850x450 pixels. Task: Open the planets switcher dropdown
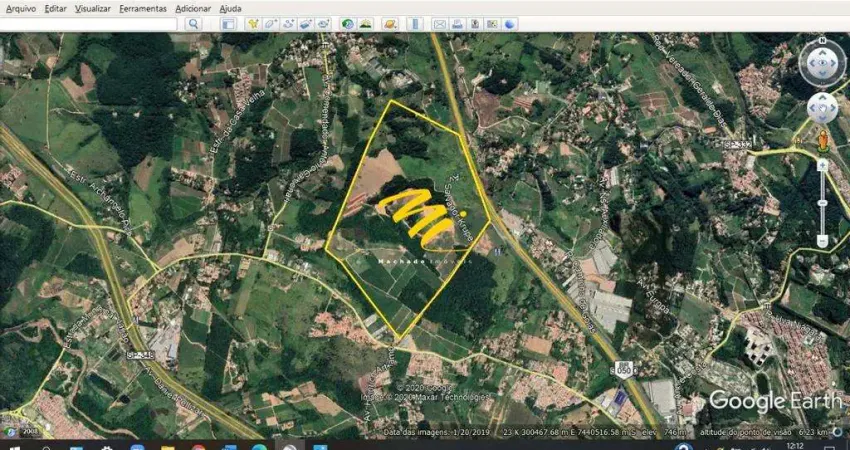tap(390, 24)
